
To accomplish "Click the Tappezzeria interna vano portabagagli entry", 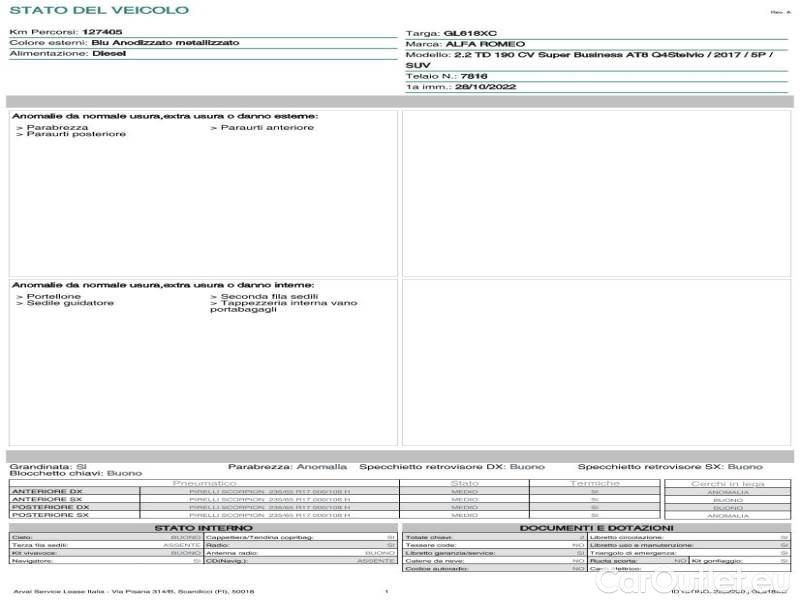I will 284,306.
